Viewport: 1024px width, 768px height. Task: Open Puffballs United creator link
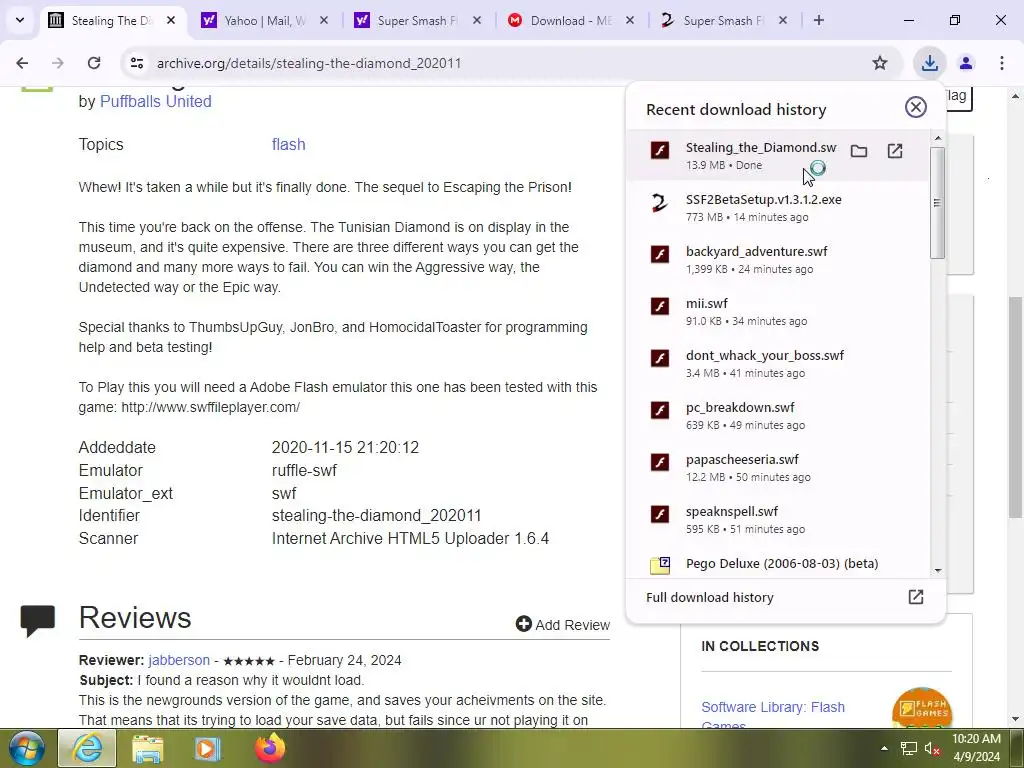click(x=155, y=101)
